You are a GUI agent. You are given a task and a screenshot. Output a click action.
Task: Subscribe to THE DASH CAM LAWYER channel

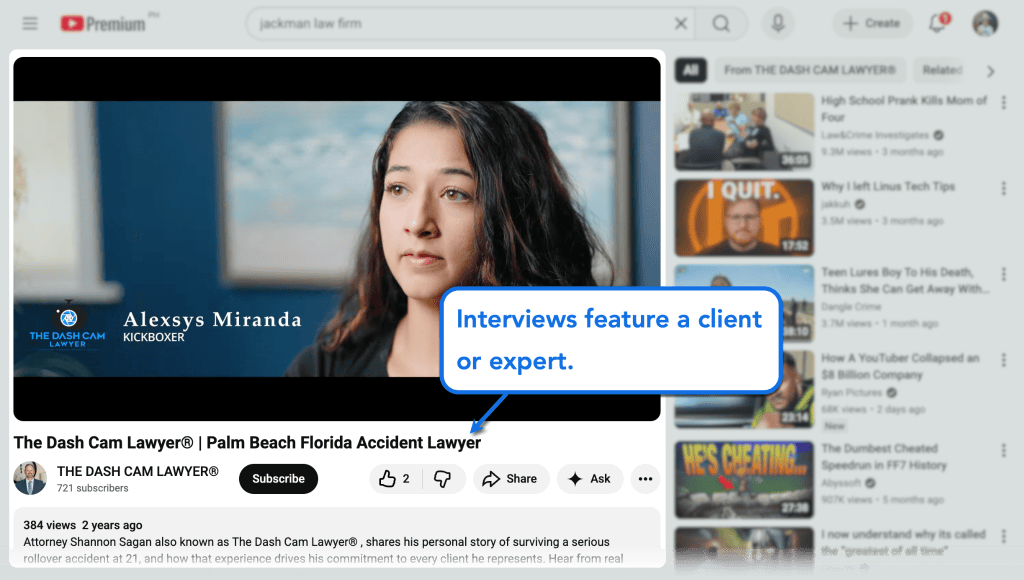278,479
